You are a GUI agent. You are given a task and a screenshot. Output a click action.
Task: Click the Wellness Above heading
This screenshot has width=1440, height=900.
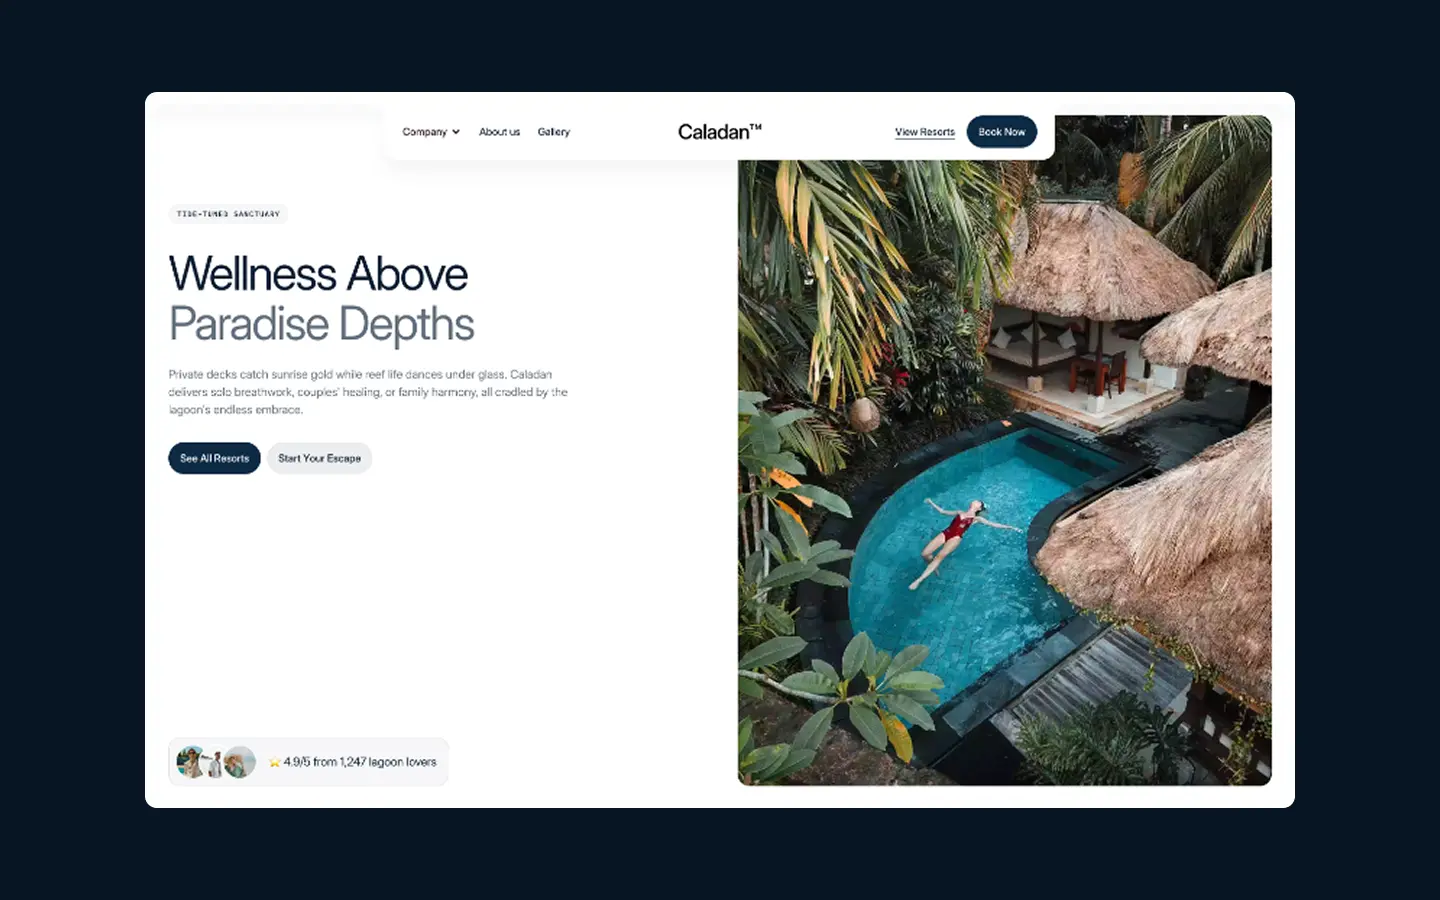point(318,274)
